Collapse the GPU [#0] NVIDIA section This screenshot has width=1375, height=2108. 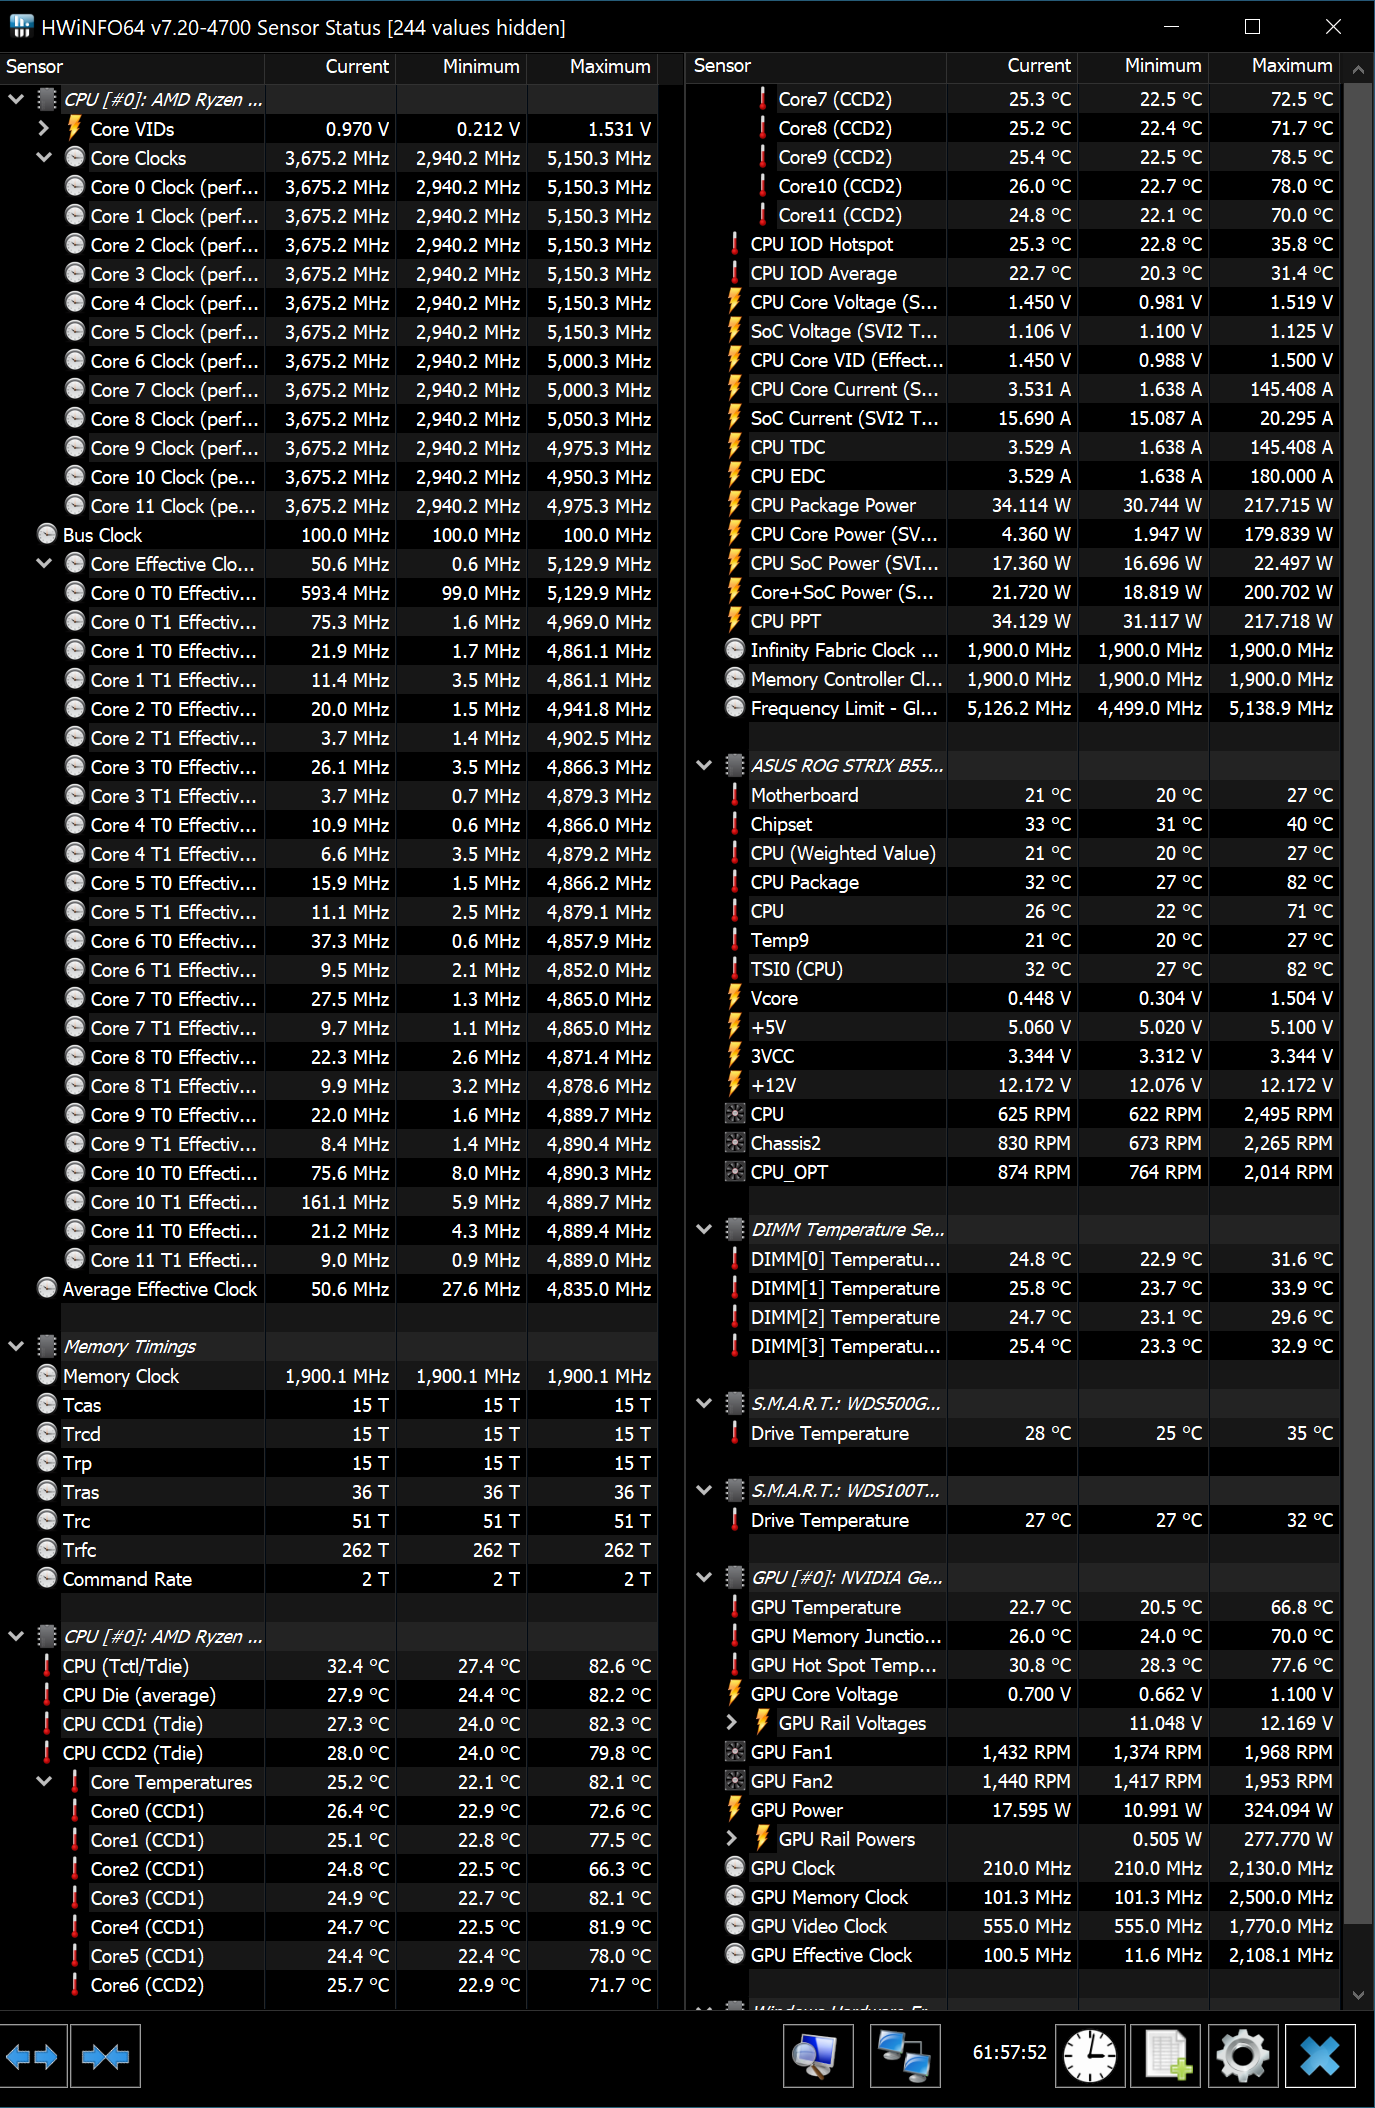pyautogui.click(x=703, y=1577)
